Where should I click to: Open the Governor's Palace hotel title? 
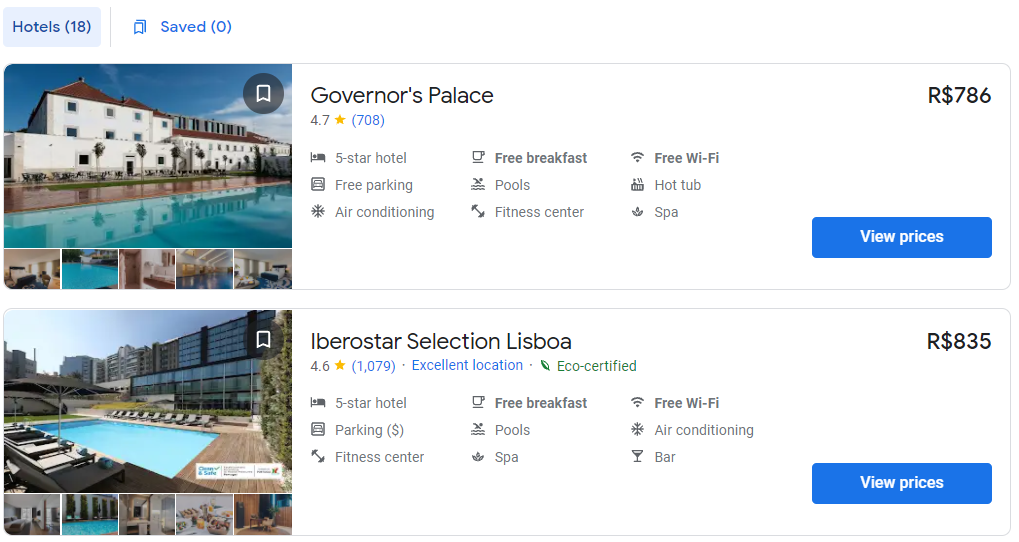coord(402,95)
